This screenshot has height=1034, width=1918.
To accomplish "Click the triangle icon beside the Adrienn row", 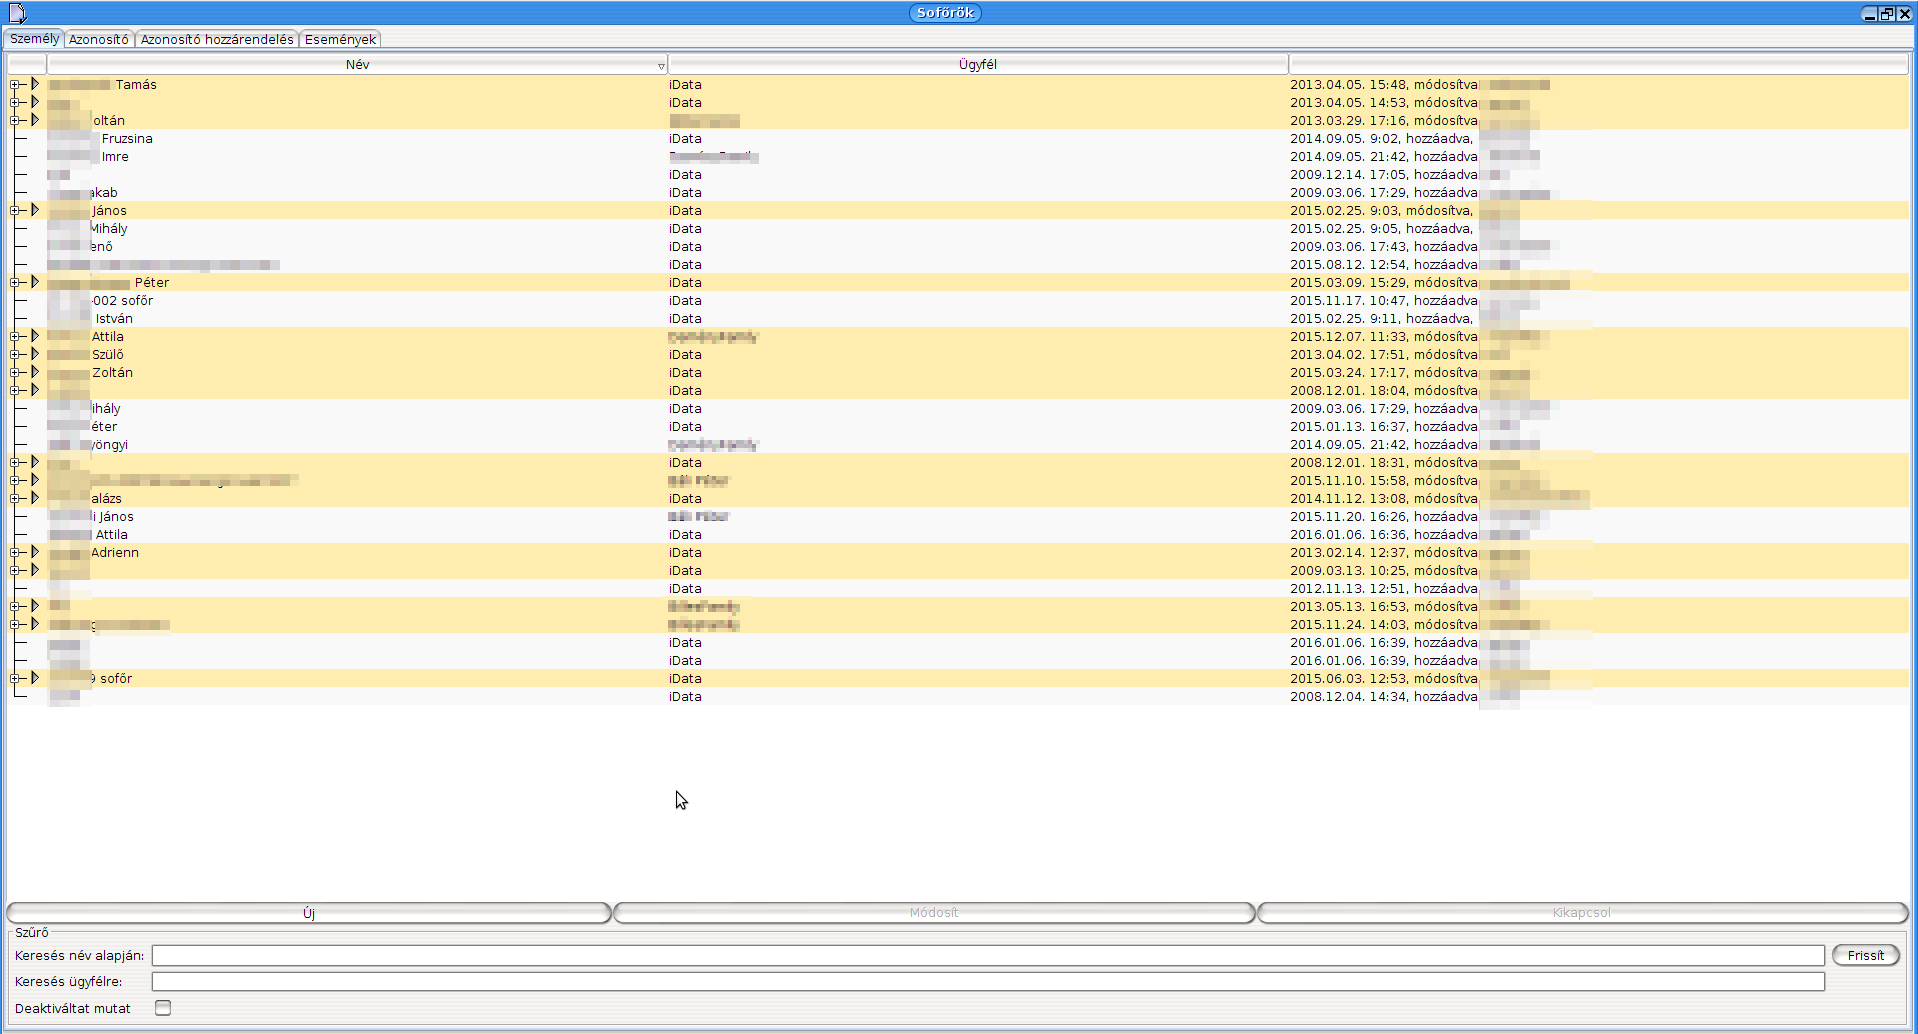I will (x=35, y=552).
